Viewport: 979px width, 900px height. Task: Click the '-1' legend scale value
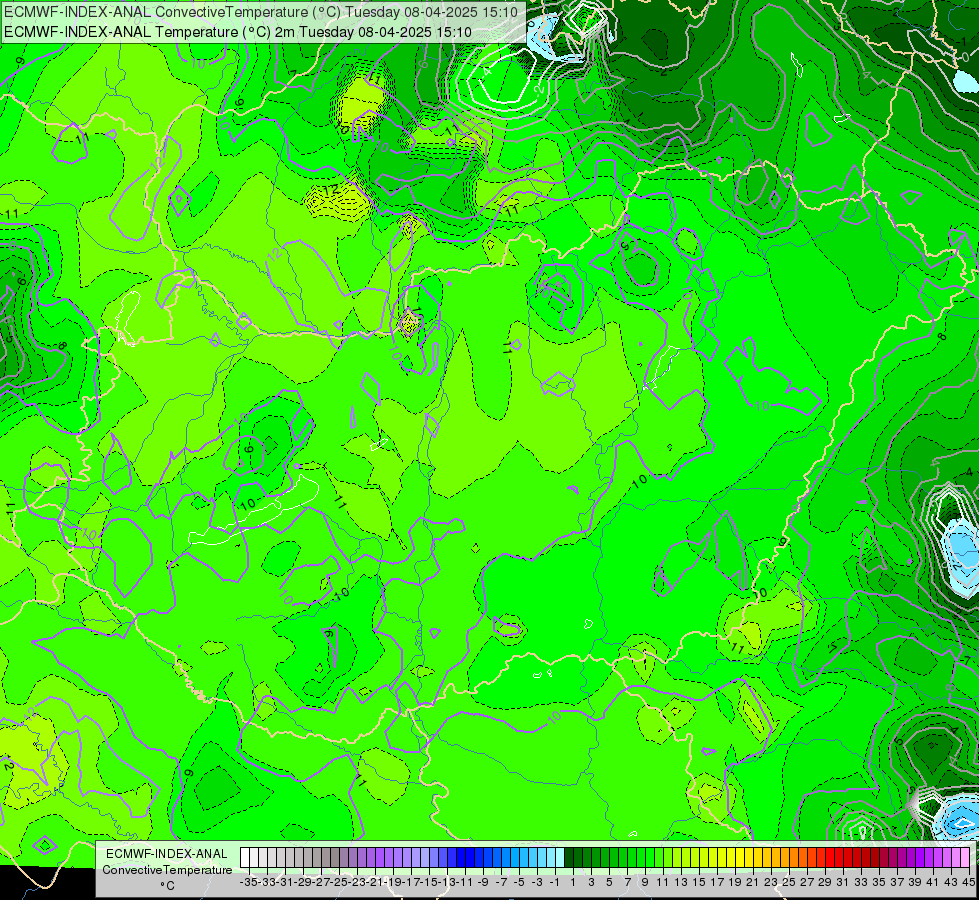pos(554,882)
